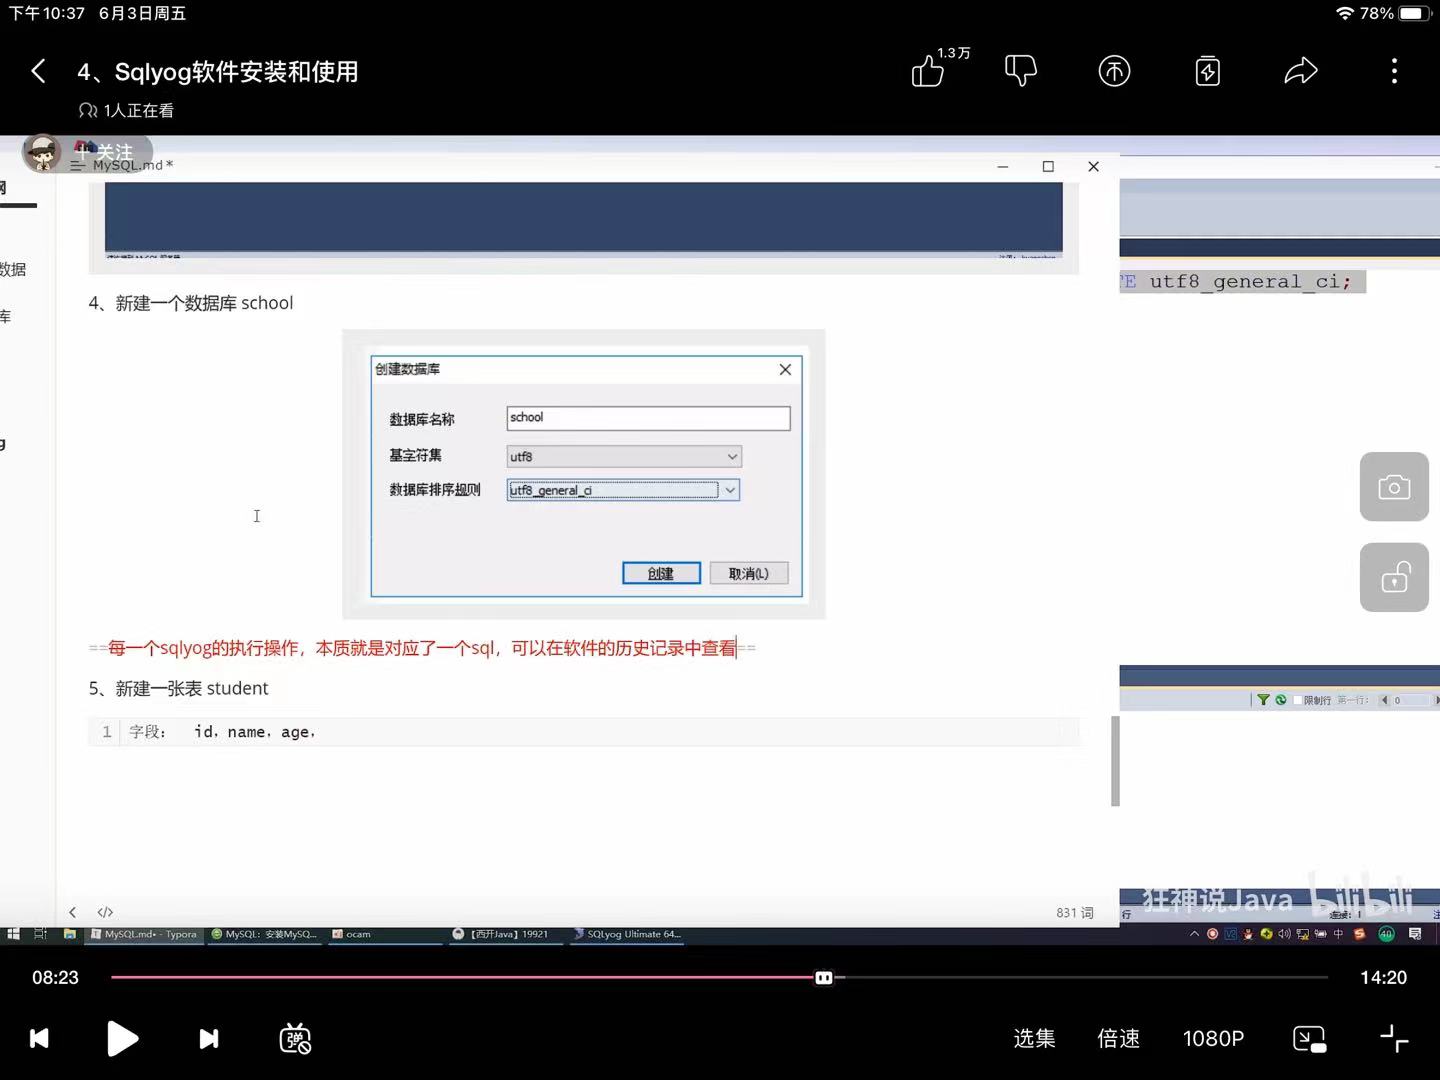This screenshot has width=1440, height=1080.
Task: Close the 创建数据库 dialog with X
Action: pos(785,369)
